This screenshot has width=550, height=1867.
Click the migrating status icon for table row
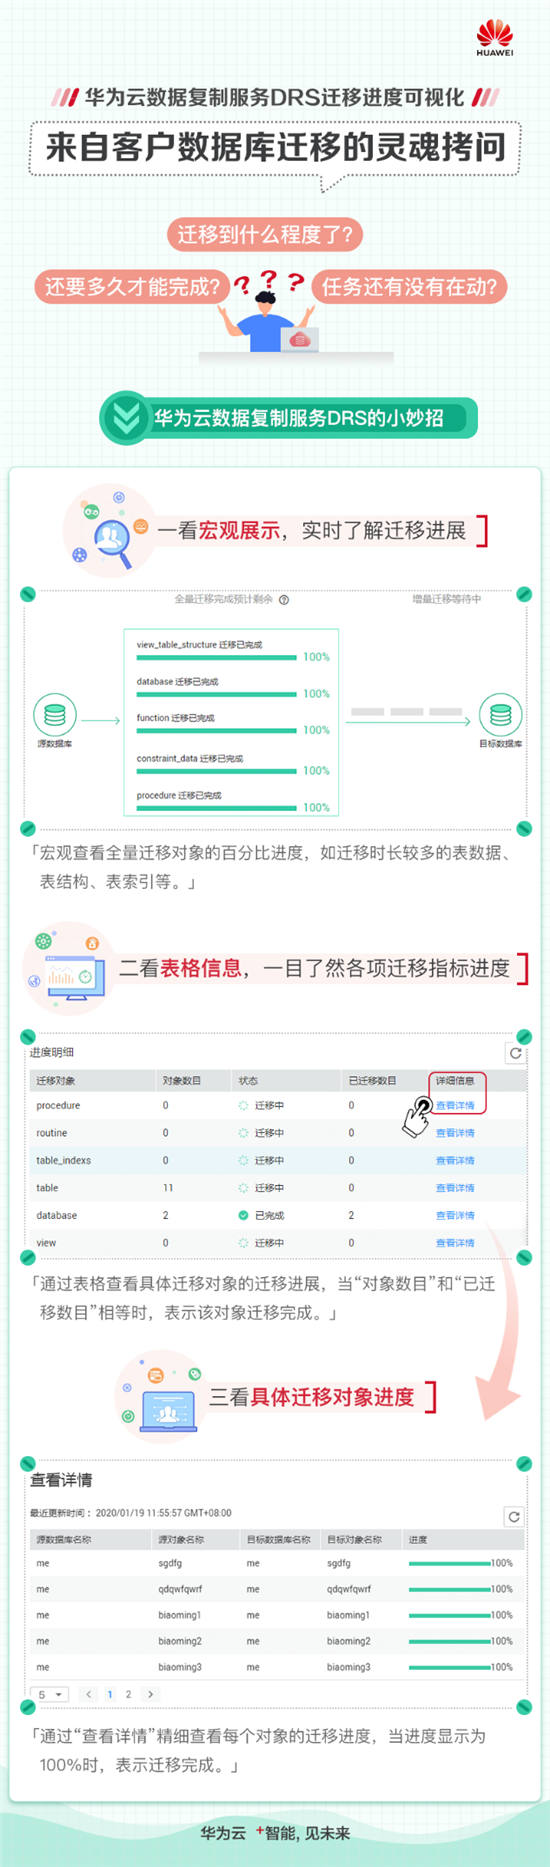point(243,1188)
